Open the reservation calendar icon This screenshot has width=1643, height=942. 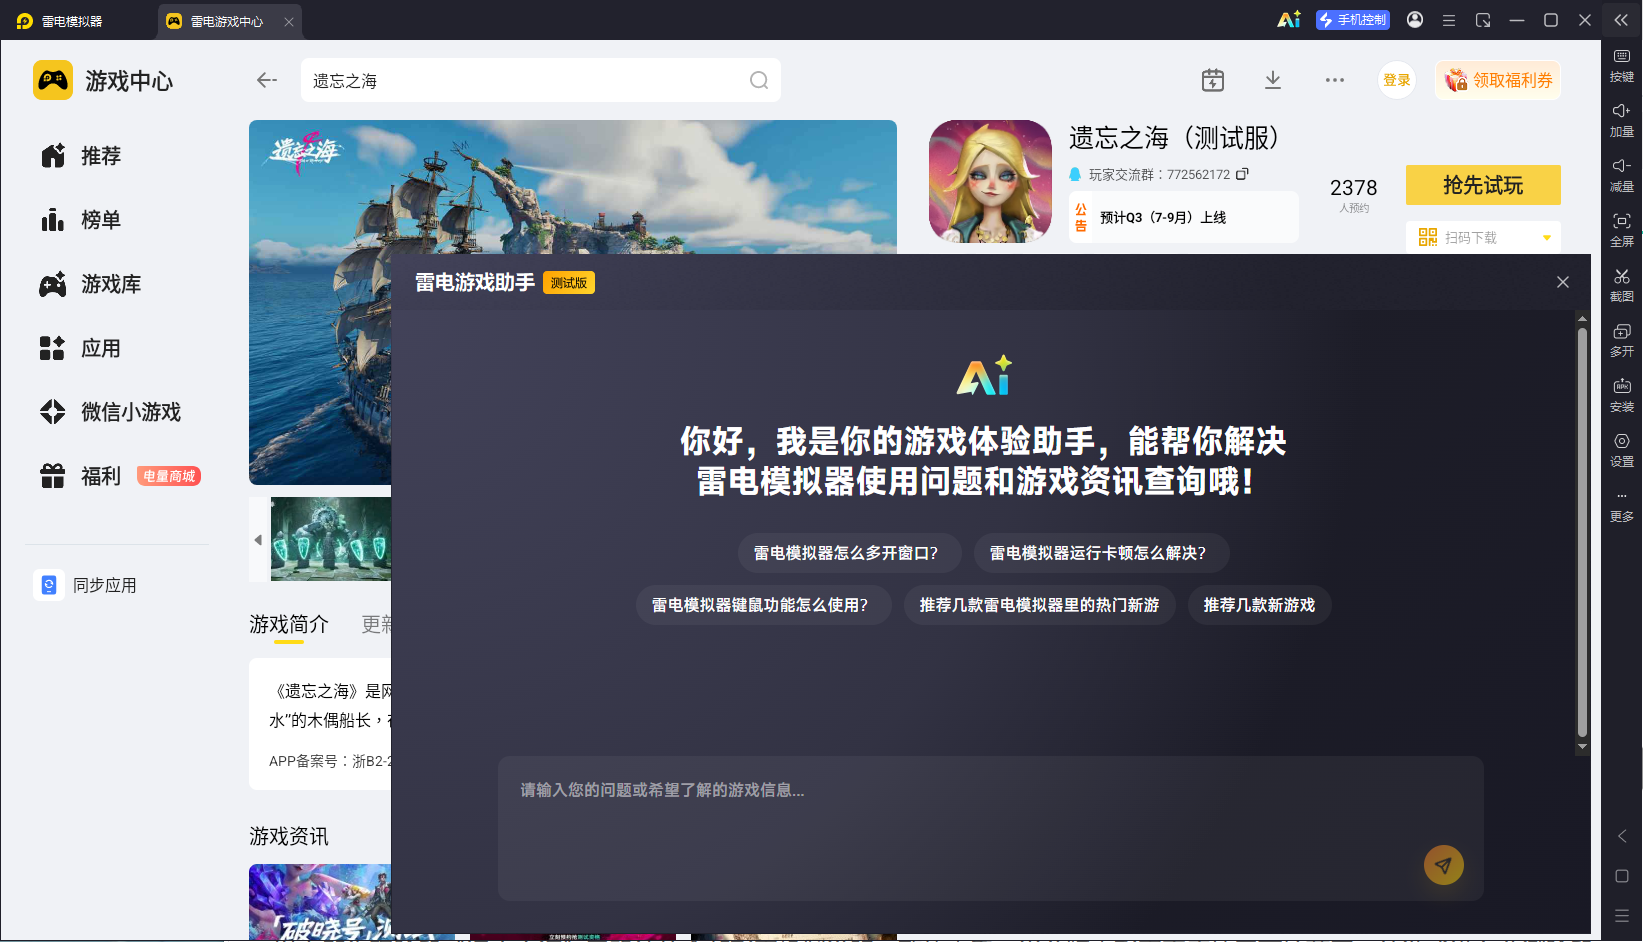[1213, 80]
